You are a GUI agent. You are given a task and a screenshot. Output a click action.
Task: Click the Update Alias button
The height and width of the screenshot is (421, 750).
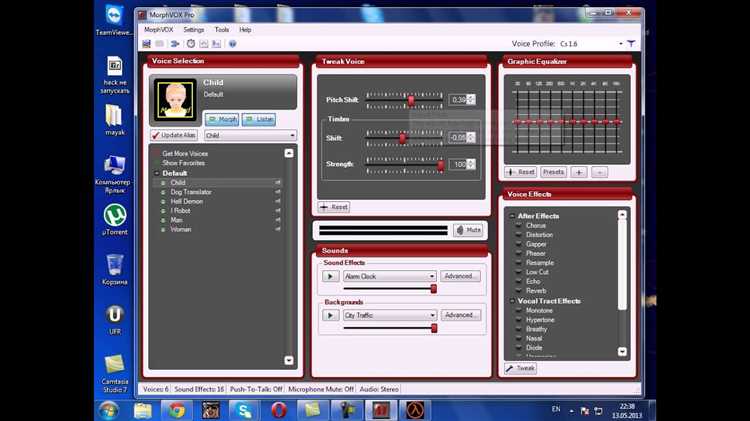[x=174, y=135]
